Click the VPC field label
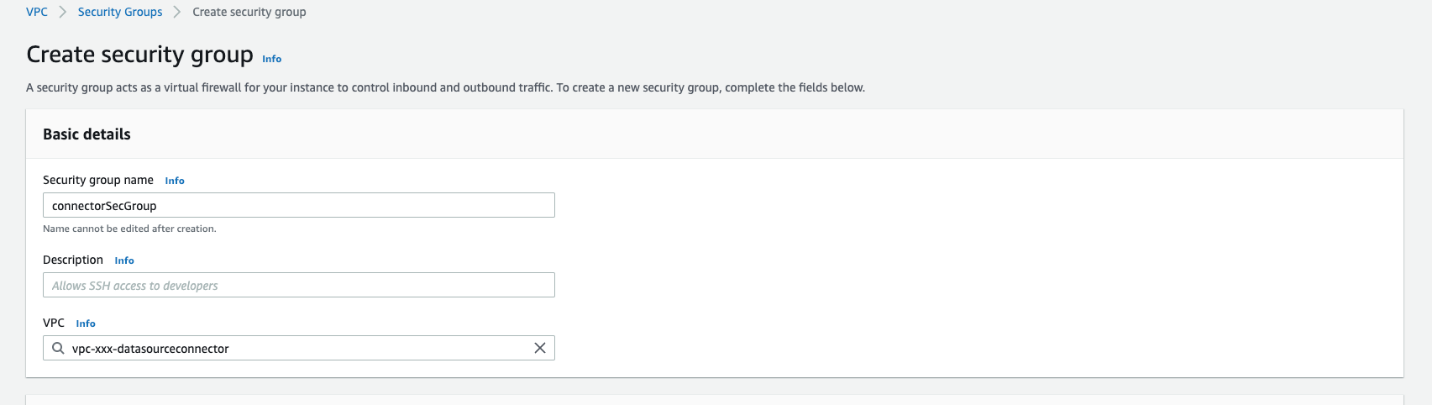 click(54, 324)
